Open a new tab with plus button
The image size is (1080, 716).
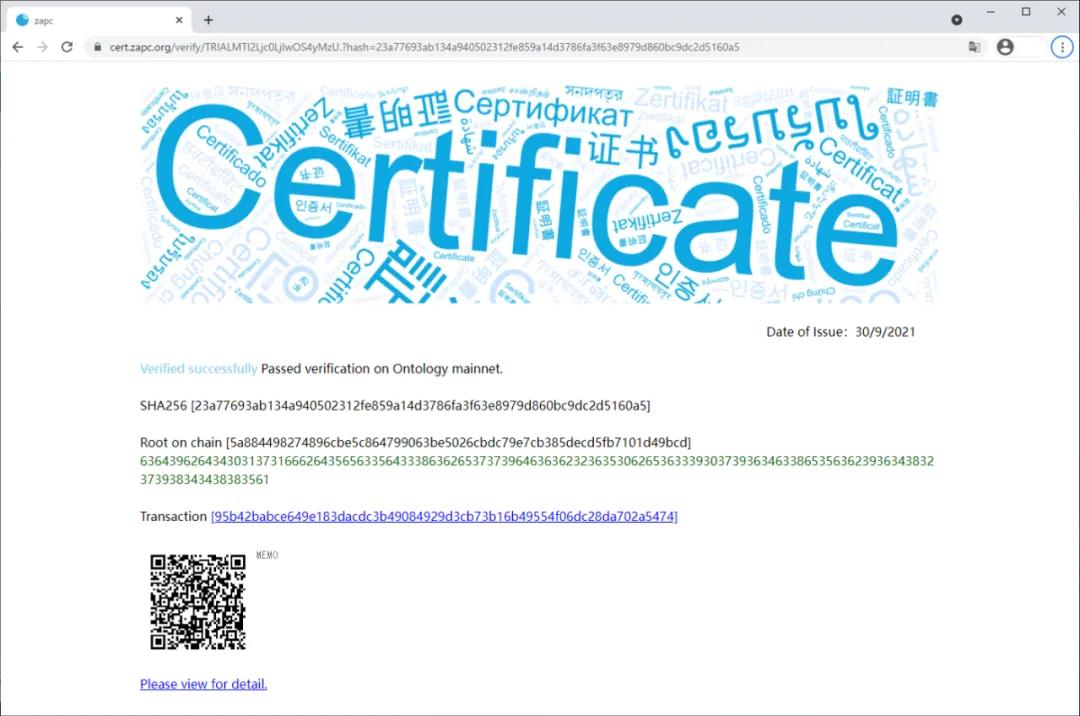[x=208, y=20]
